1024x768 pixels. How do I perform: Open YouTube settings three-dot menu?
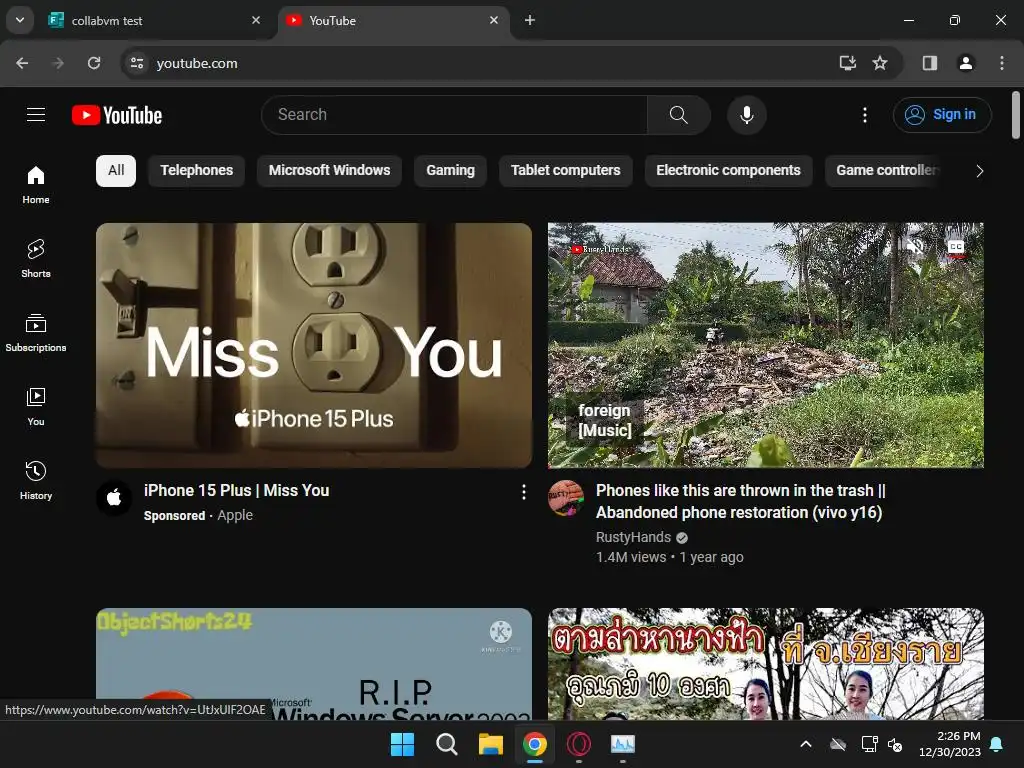click(865, 115)
